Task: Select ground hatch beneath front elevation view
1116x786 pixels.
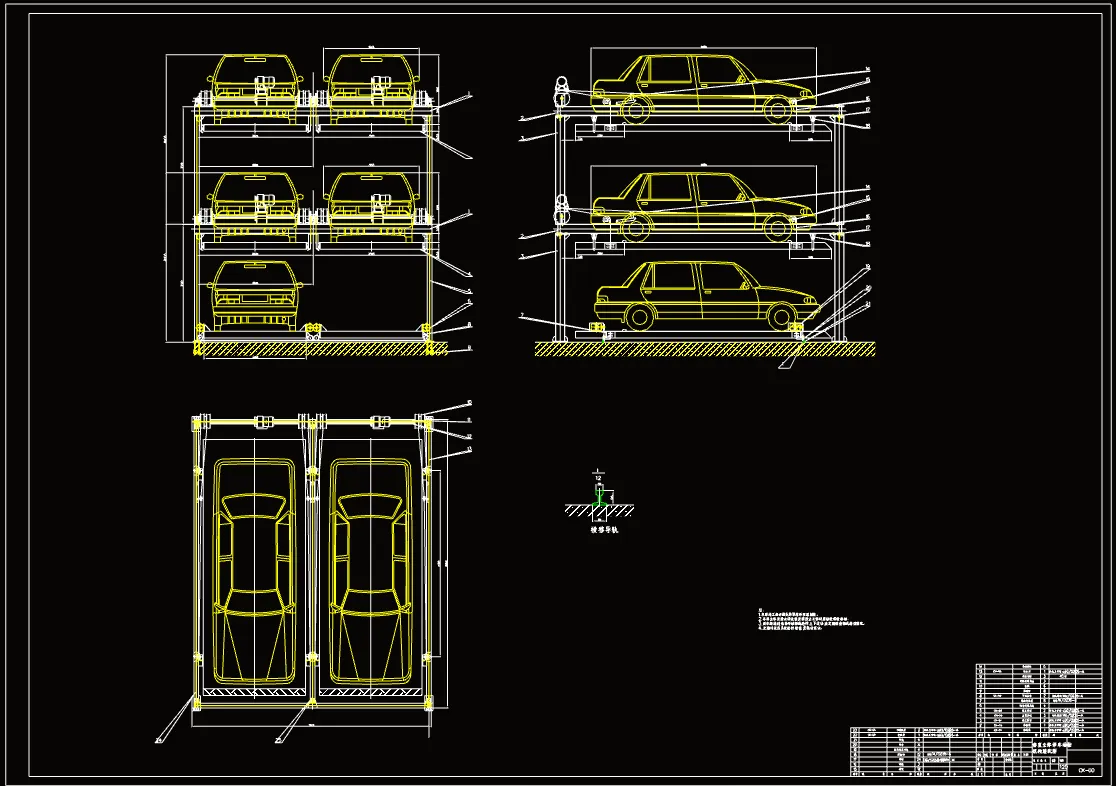Action: (320, 349)
